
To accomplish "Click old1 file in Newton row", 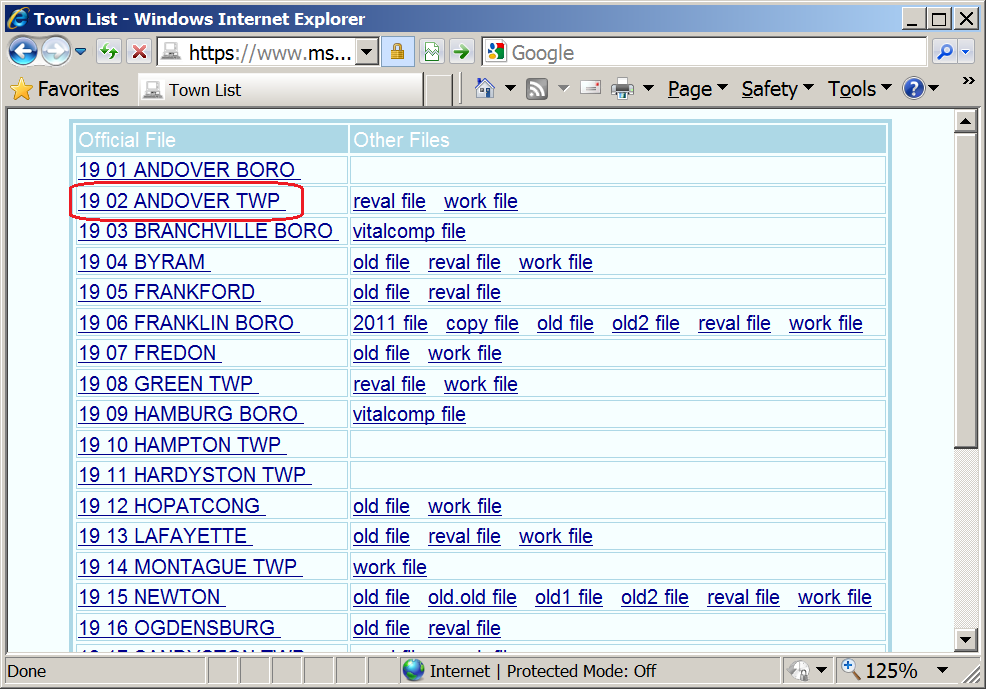I will (x=568, y=597).
